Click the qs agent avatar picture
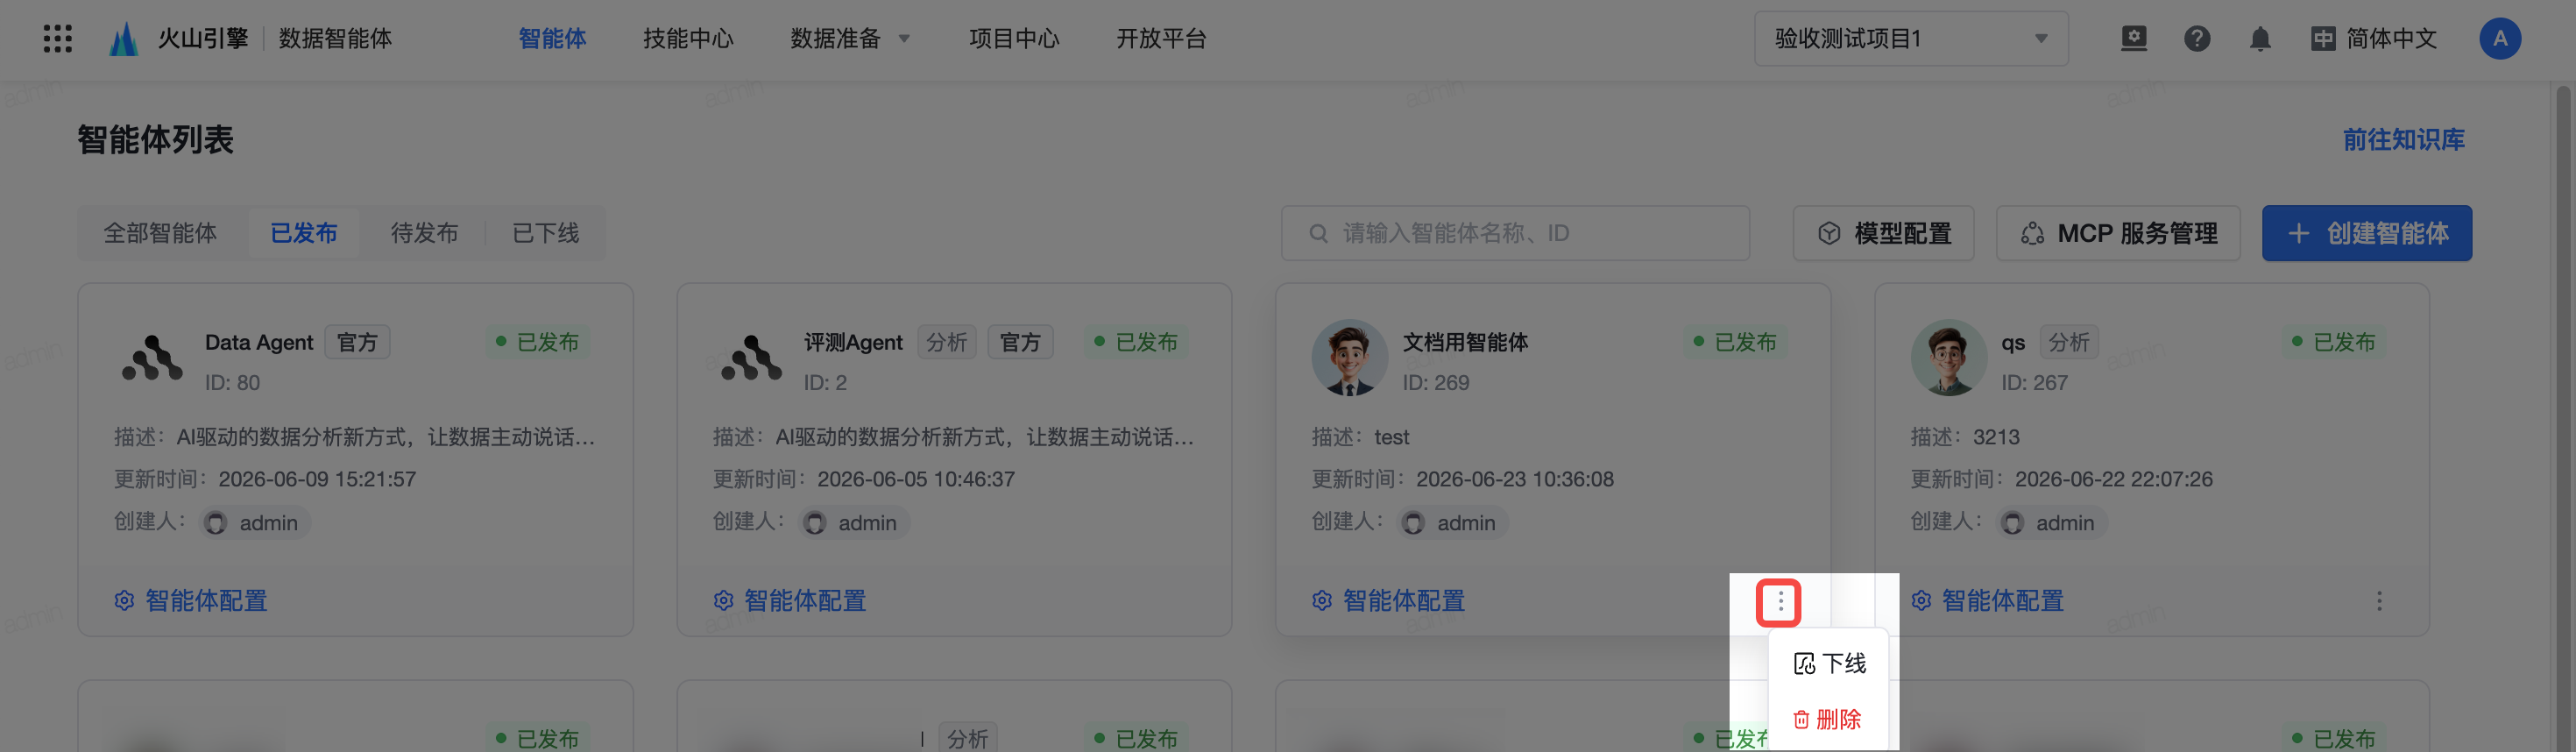Viewport: 2576px width, 752px height. click(x=1948, y=358)
